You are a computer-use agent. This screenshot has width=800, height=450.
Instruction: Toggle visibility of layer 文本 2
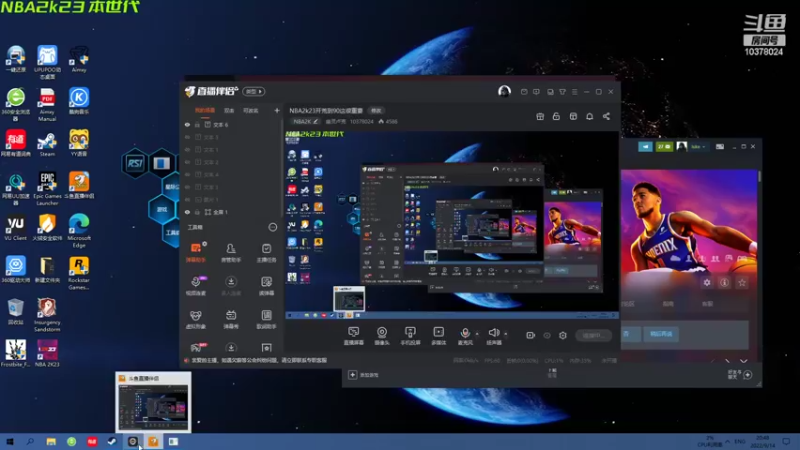(x=187, y=162)
